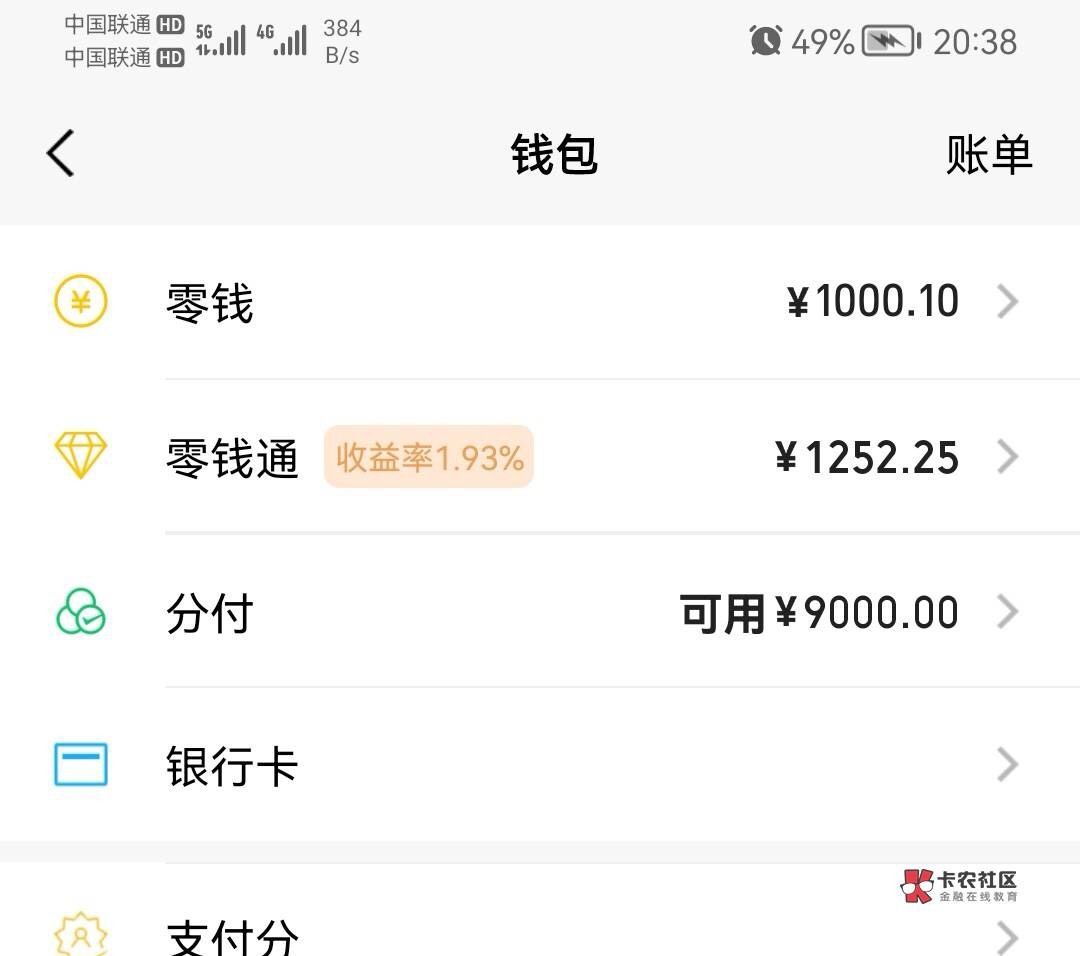Expand the 银行卡 row chevron
1080x956 pixels.
click(1007, 765)
